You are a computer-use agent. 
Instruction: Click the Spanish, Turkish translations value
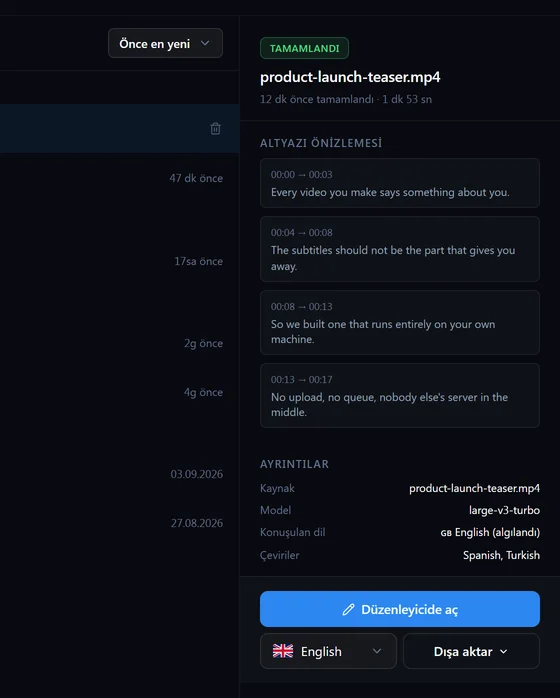pyautogui.click(x=501, y=555)
